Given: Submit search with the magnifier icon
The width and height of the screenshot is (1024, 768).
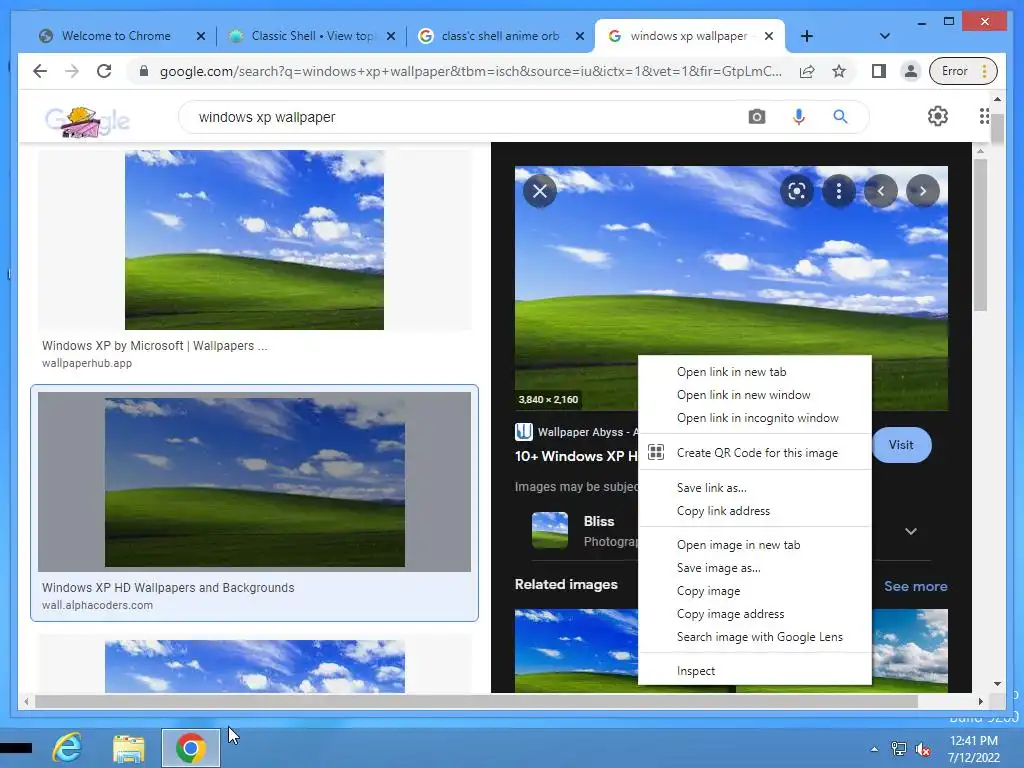Looking at the screenshot, I should pos(840,117).
